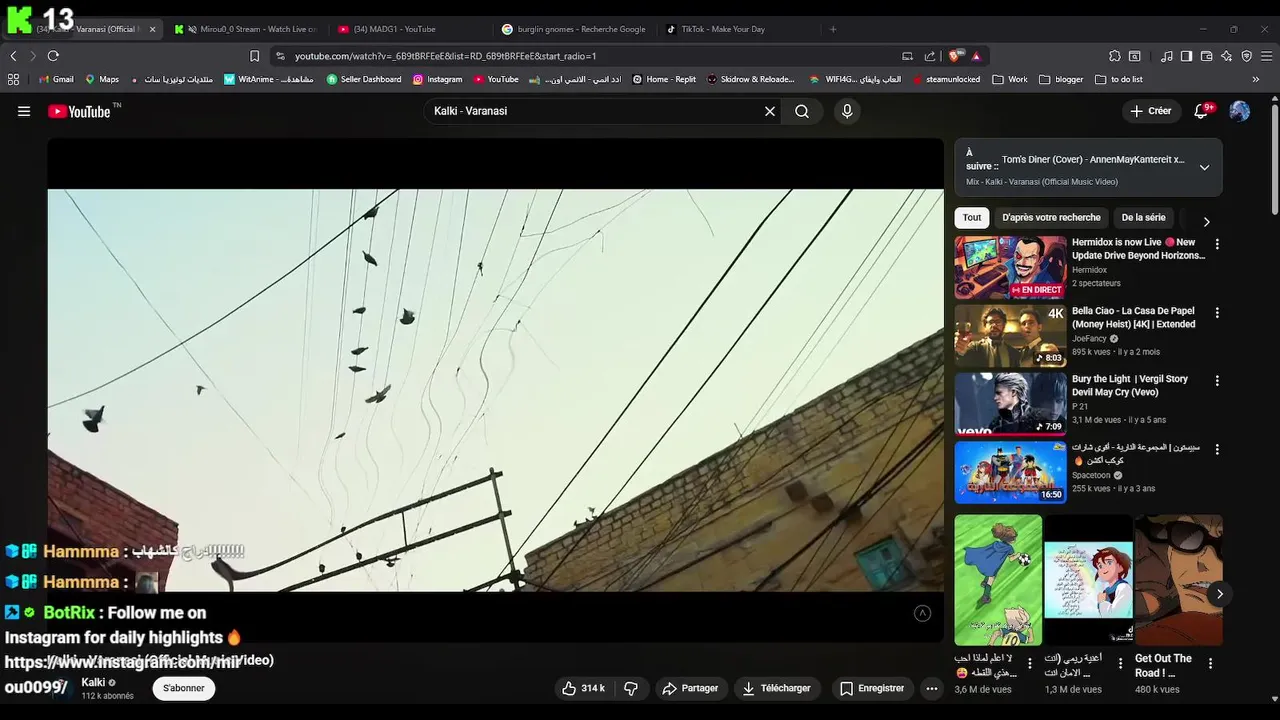
Task: Like the video showing 314 k
Action: 583,688
